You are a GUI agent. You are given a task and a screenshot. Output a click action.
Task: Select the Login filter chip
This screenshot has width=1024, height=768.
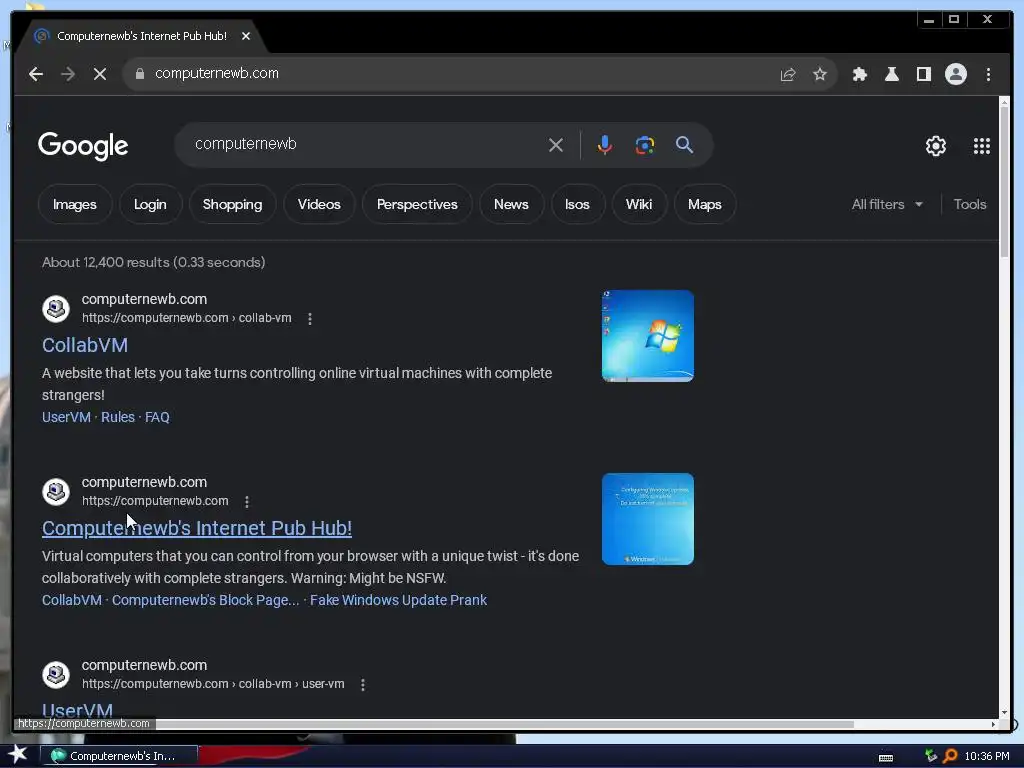[150, 204]
